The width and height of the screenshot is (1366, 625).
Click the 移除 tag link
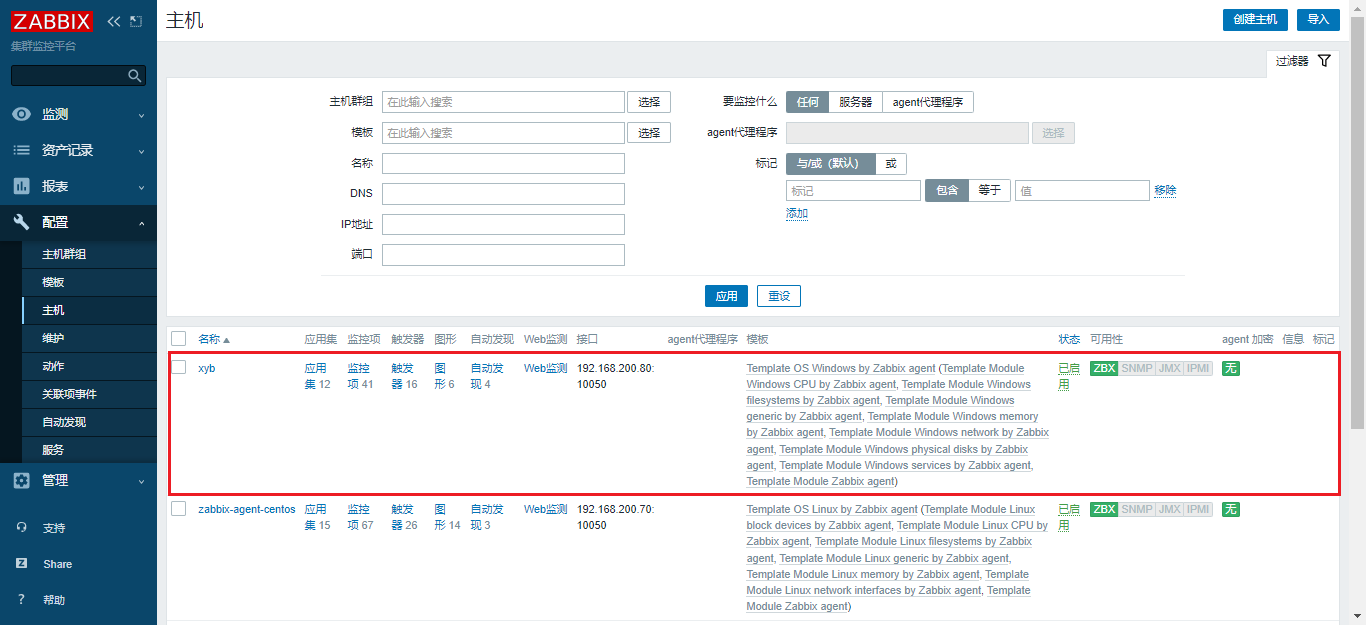(1165, 190)
